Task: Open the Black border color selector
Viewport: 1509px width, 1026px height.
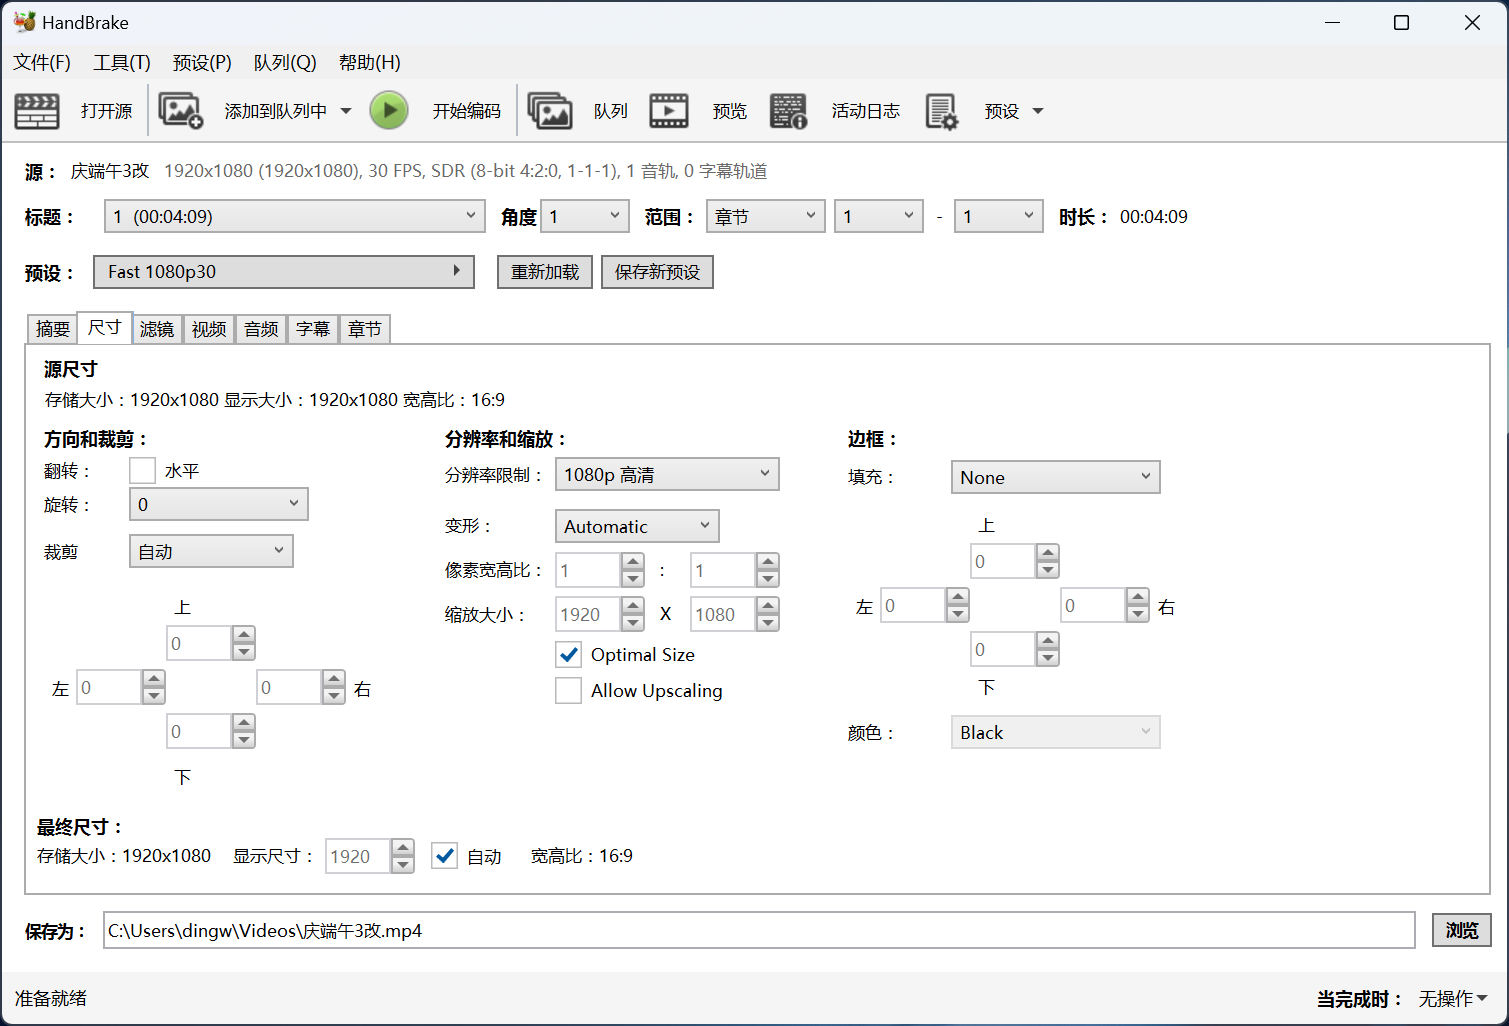Action: tap(1055, 733)
